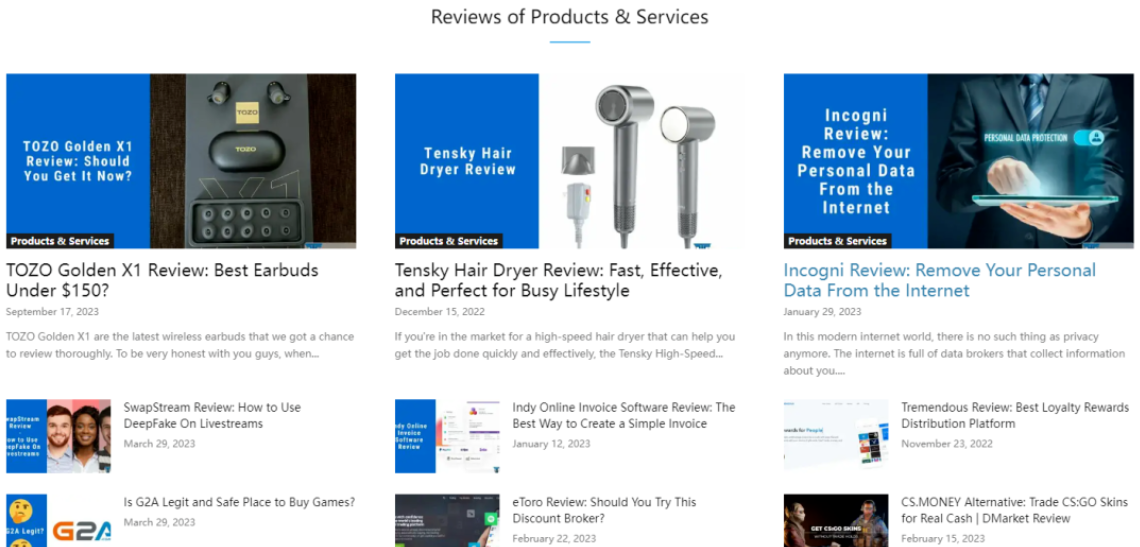Open TOZO Golden X1 Review headline link
Viewport: 1140px width, 547px height.
click(x=162, y=280)
